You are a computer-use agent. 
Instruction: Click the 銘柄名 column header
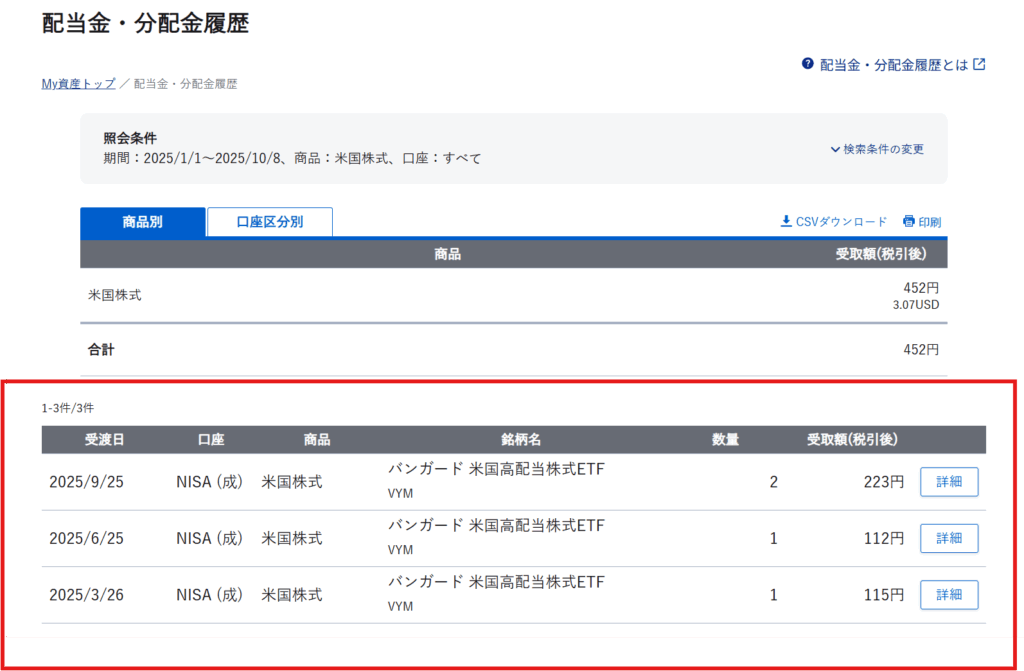(x=521, y=440)
